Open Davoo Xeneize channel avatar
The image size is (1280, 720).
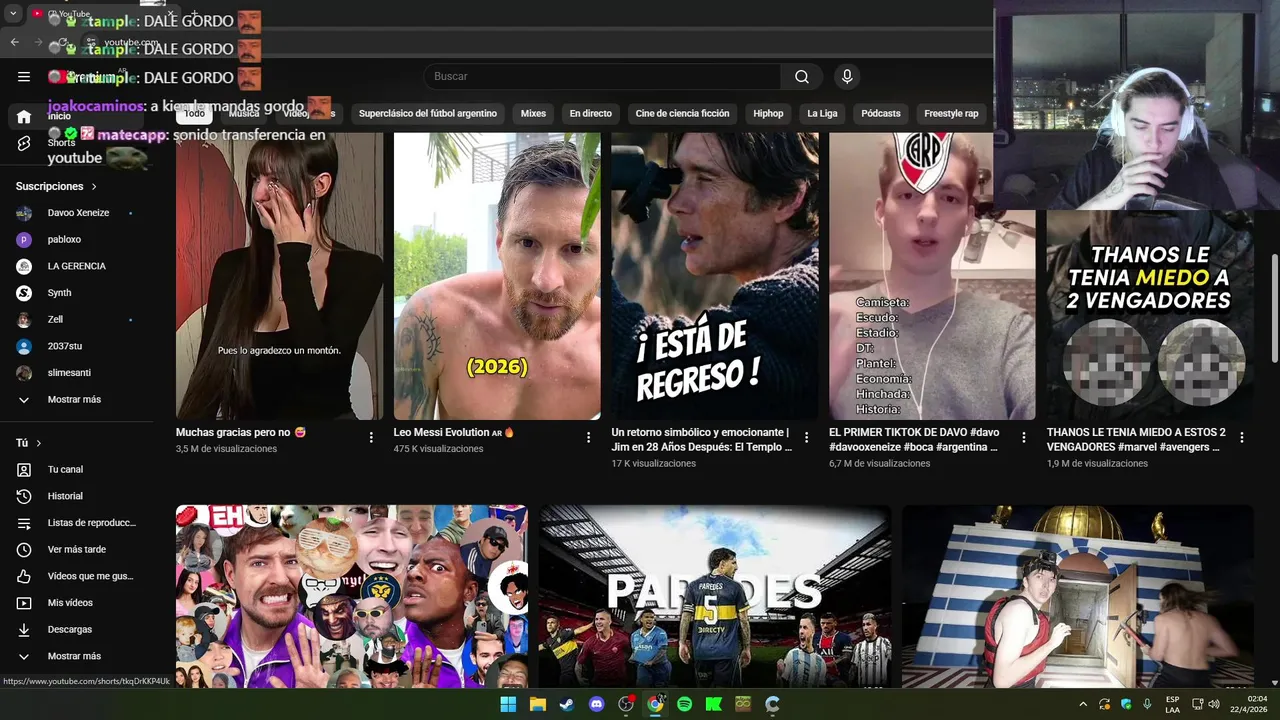click(24, 213)
